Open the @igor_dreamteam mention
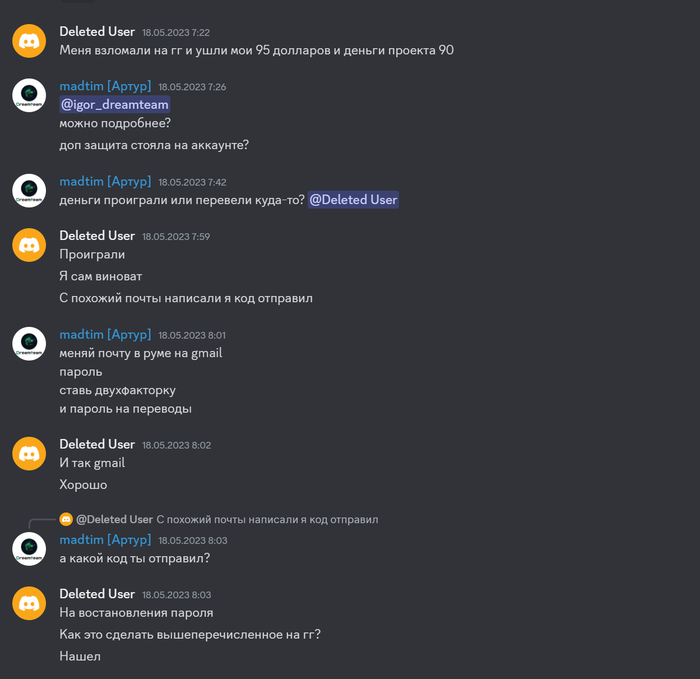 (x=115, y=104)
